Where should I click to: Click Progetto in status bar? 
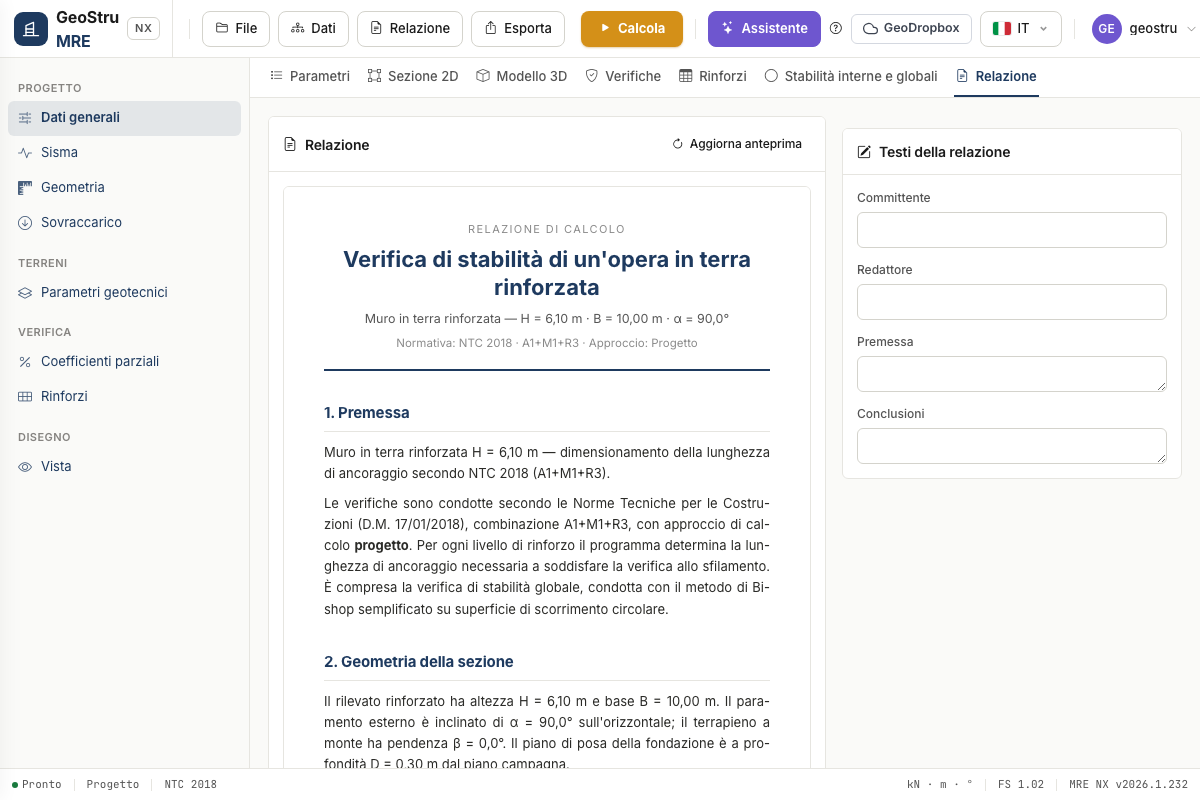[113, 785]
